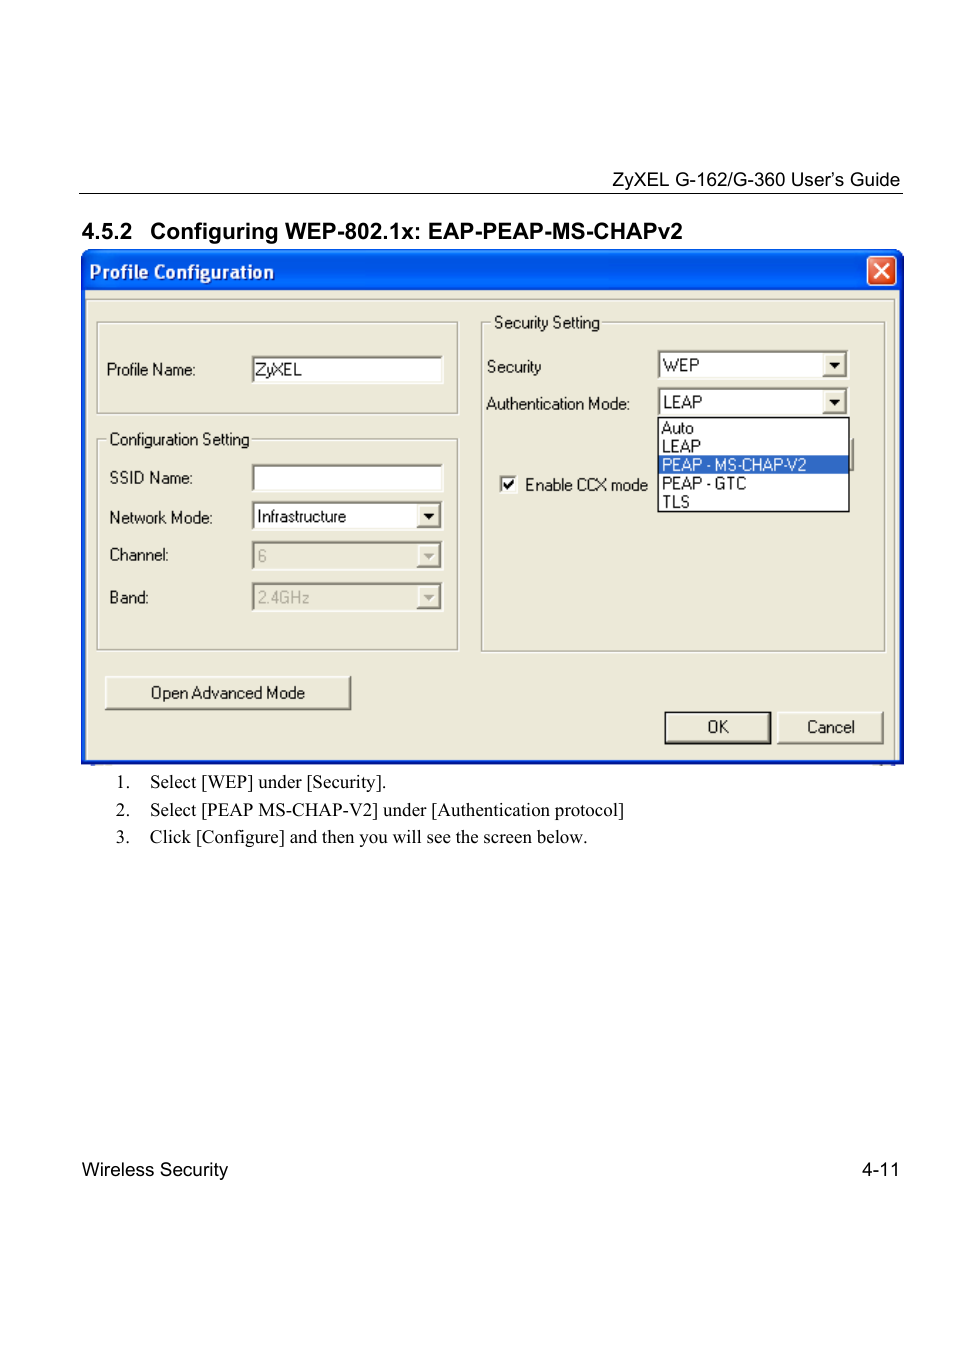The image size is (954, 1351).
Task: Click the Authentication Mode dropdown arrow
Action: [x=834, y=402]
